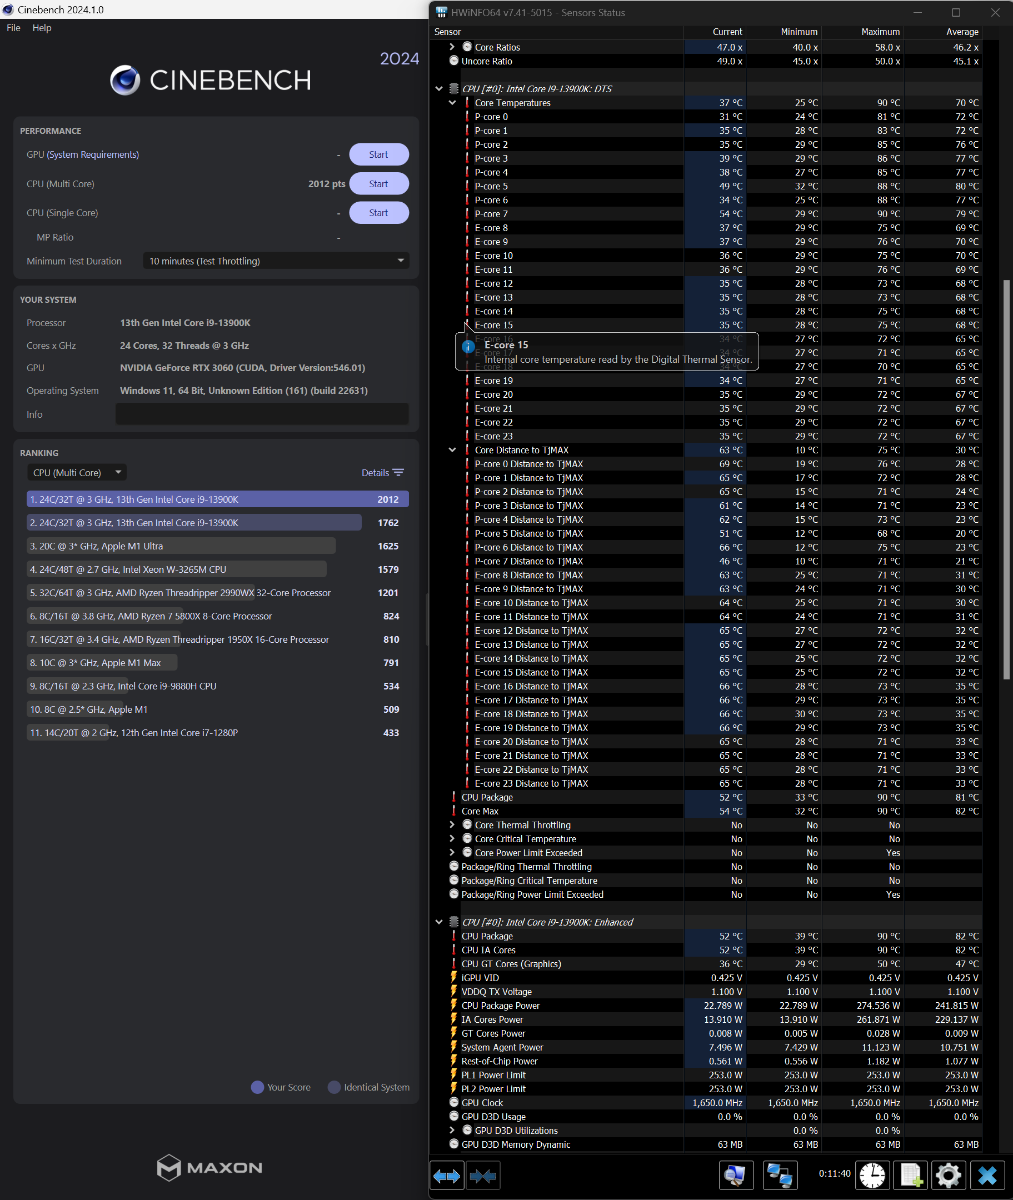Click the expand-view double arrow icon in HWiNFO
Screen dimensions: 1013x1200
click(x=447, y=1176)
